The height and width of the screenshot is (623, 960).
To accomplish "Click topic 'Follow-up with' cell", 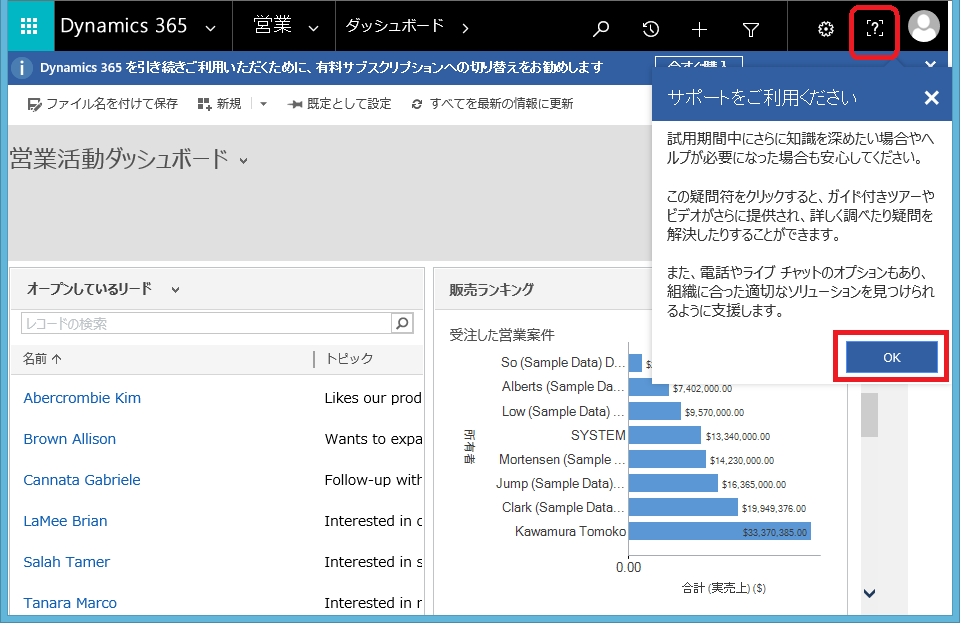I will click(x=373, y=480).
